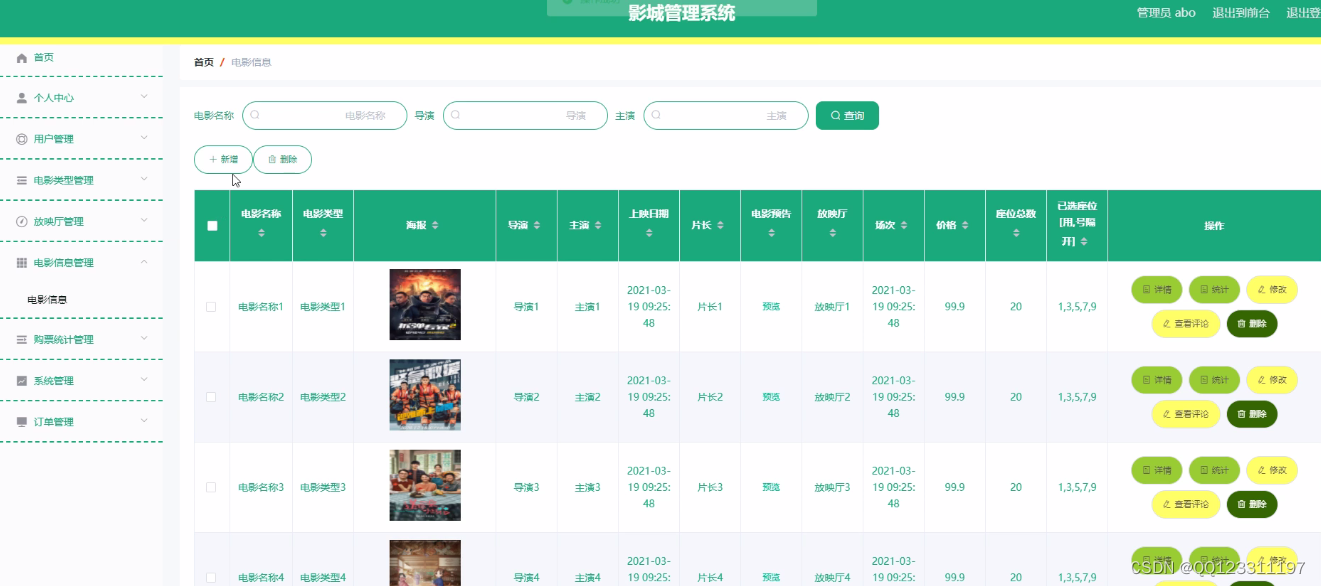This screenshot has height=586, width=1321.
Task: Click the grid icon beside 电影信息管理
Action: pyautogui.click(x=22, y=262)
